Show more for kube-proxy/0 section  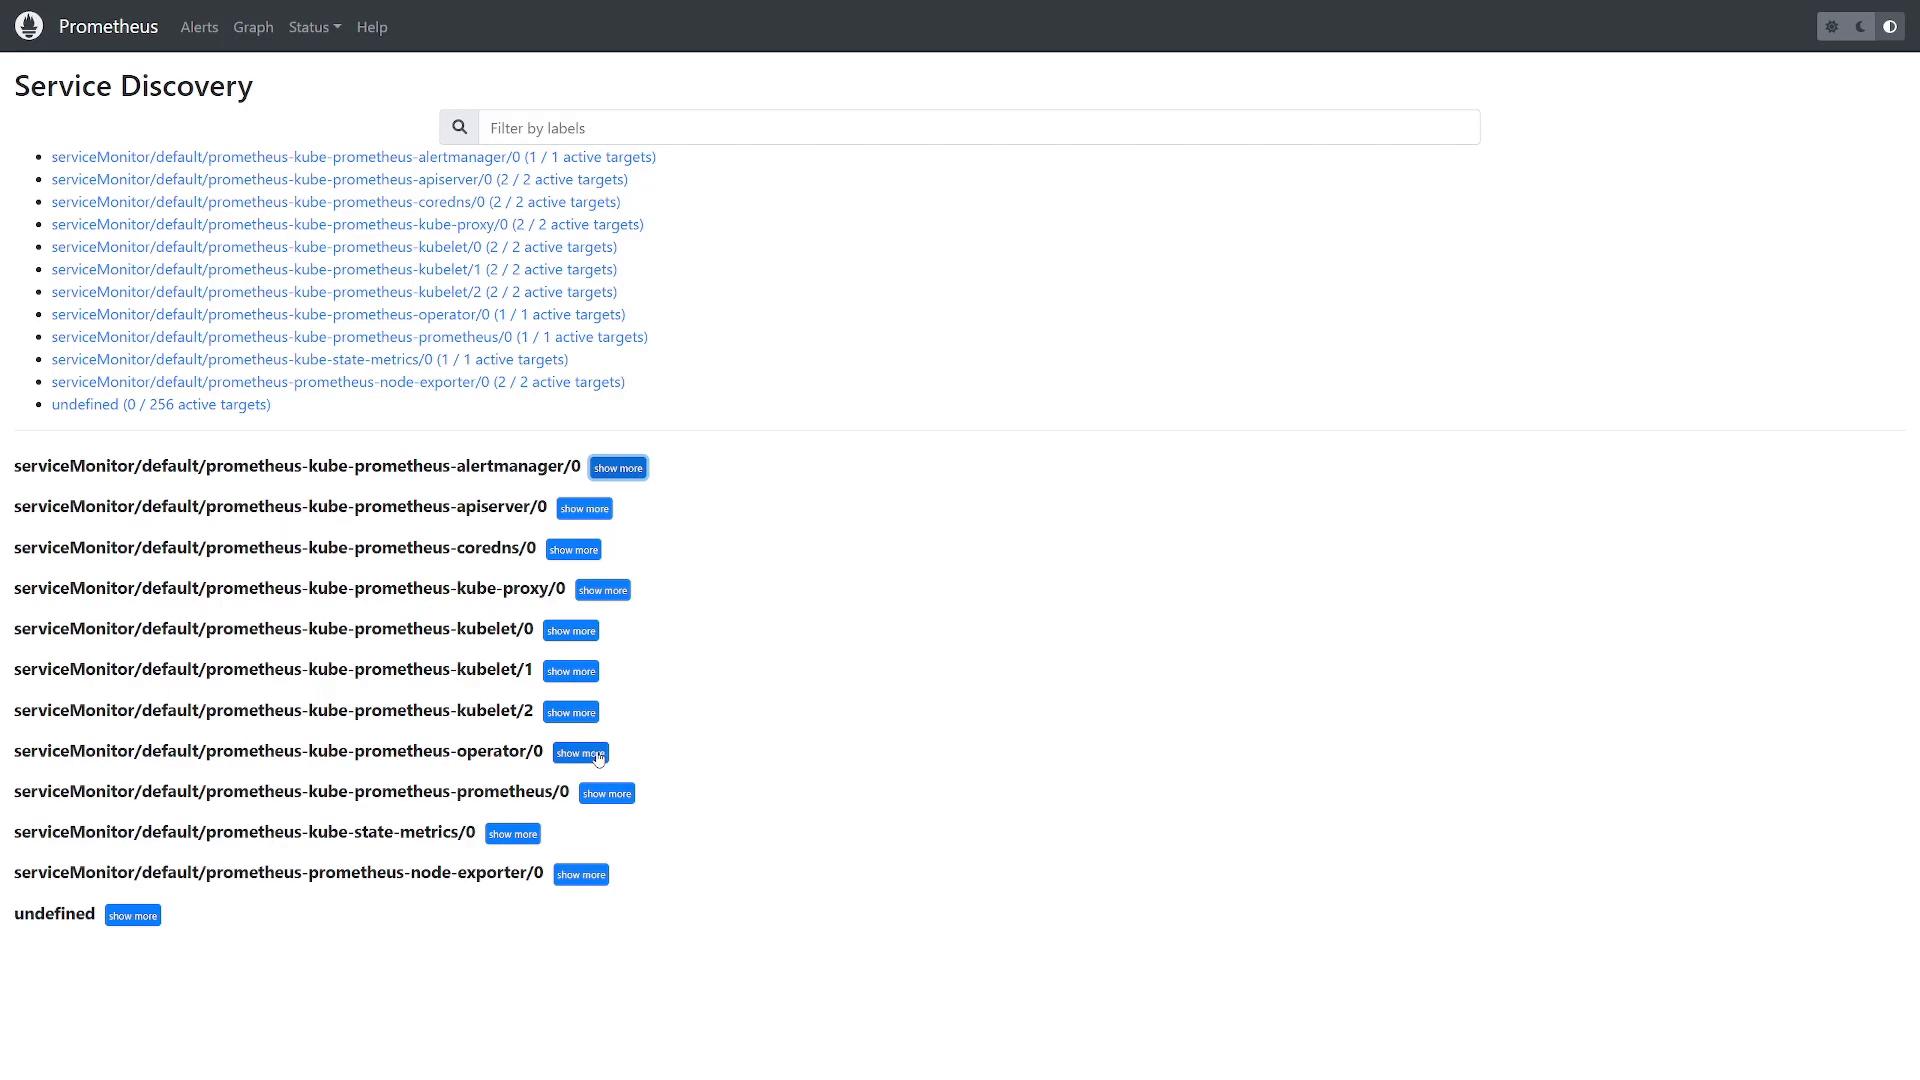603,590
